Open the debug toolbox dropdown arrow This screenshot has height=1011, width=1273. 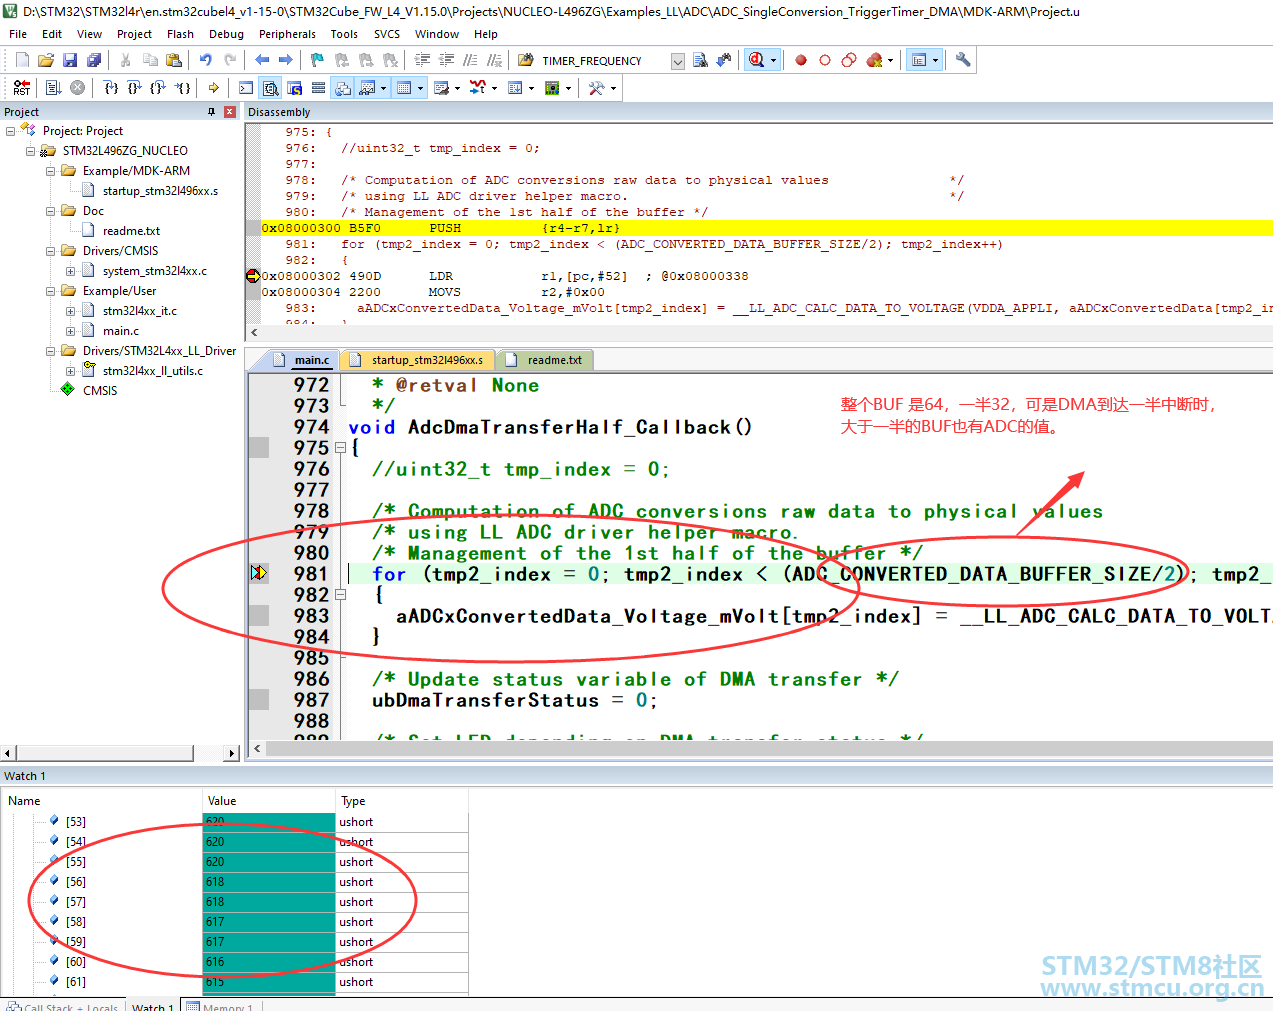tap(613, 88)
